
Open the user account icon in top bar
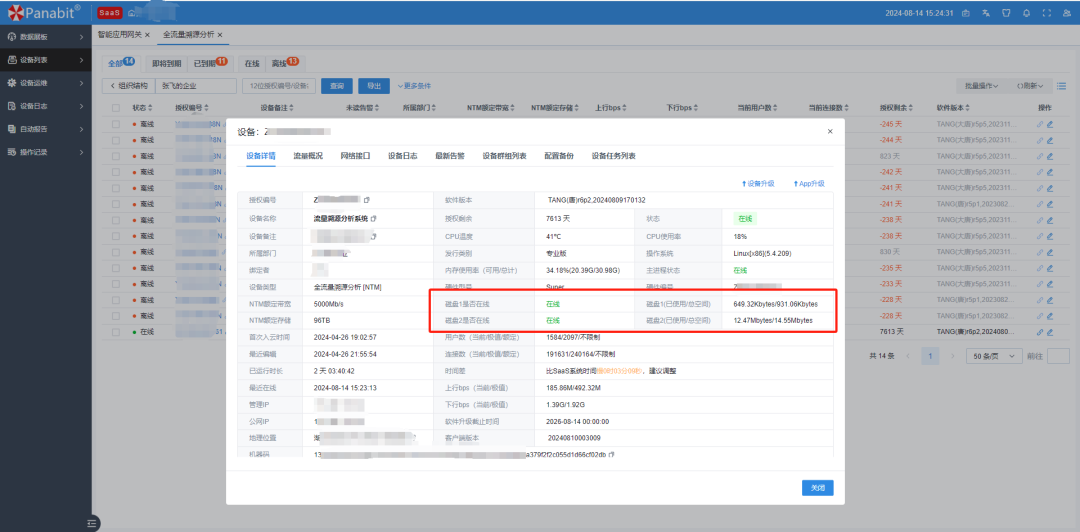click(x=1067, y=12)
